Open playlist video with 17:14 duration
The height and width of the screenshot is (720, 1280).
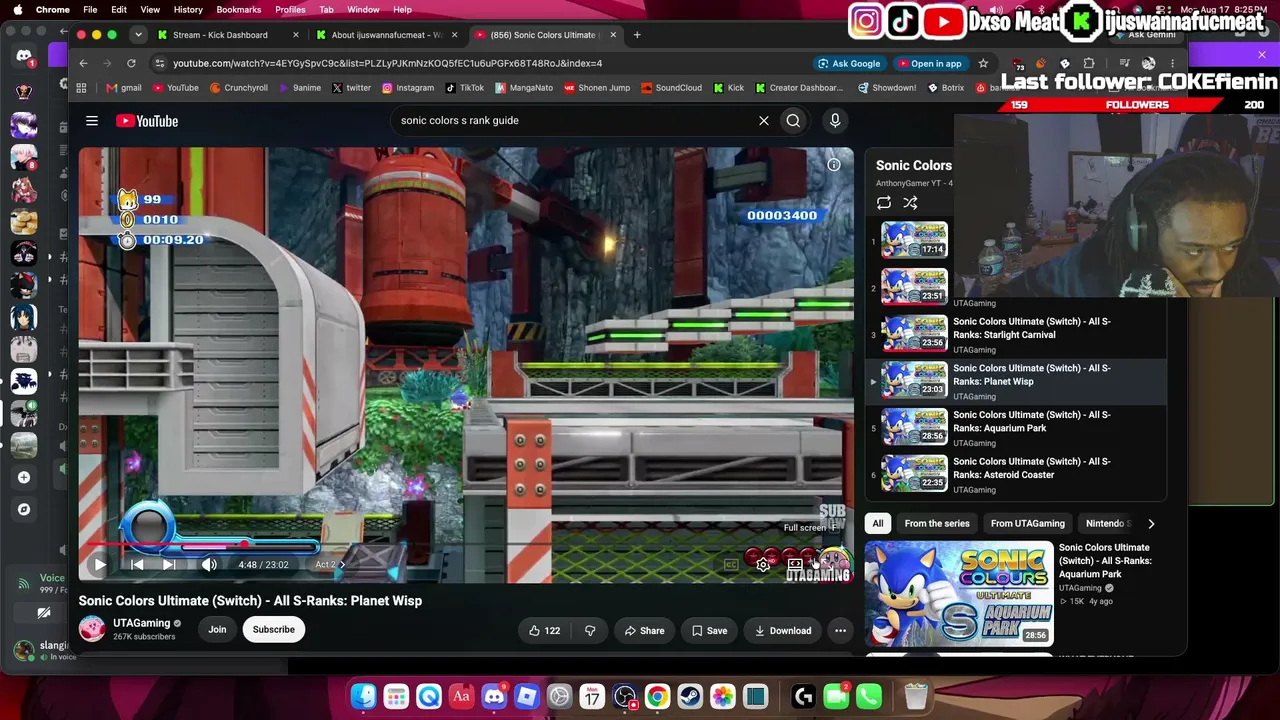pyautogui.click(x=914, y=240)
